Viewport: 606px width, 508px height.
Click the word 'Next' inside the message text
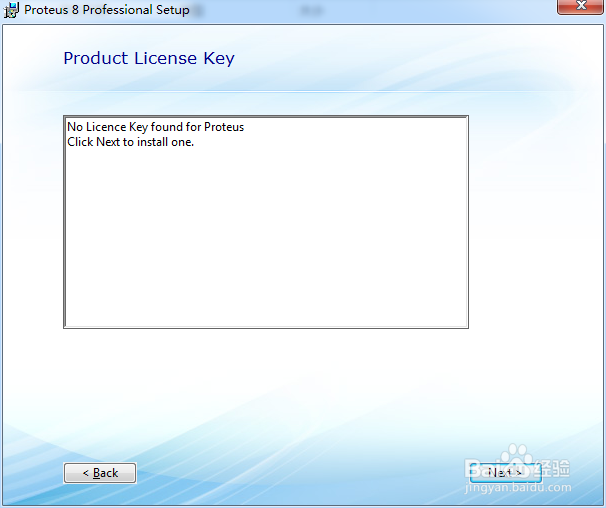click(x=108, y=142)
